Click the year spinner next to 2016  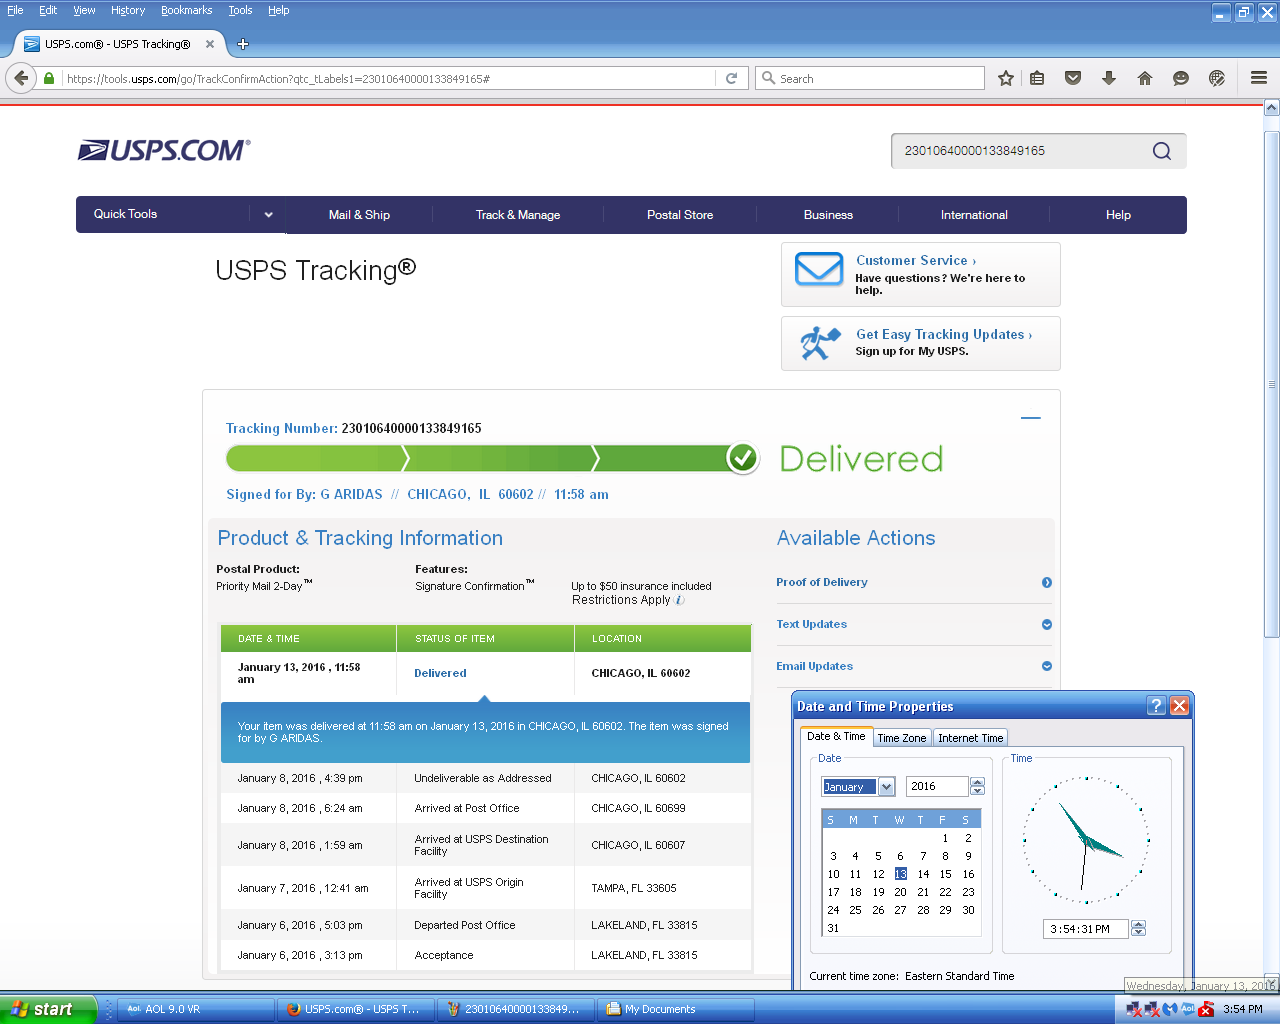point(978,787)
